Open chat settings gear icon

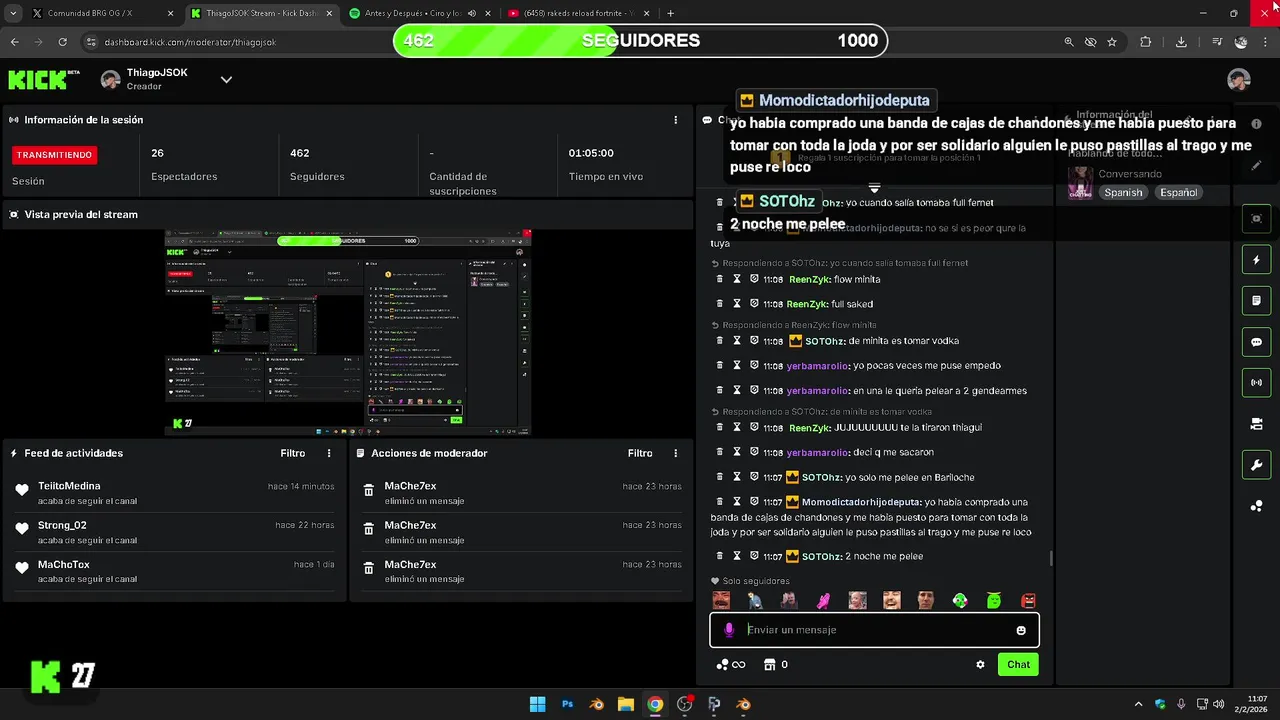click(980, 665)
